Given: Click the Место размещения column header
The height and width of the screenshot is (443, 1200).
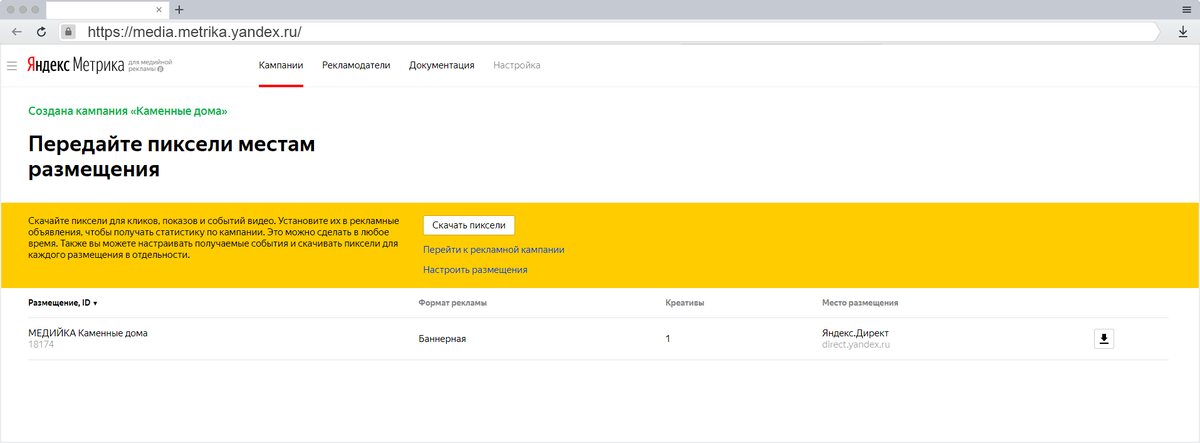Looking at the screenshot, I should (x=860, y=302).
